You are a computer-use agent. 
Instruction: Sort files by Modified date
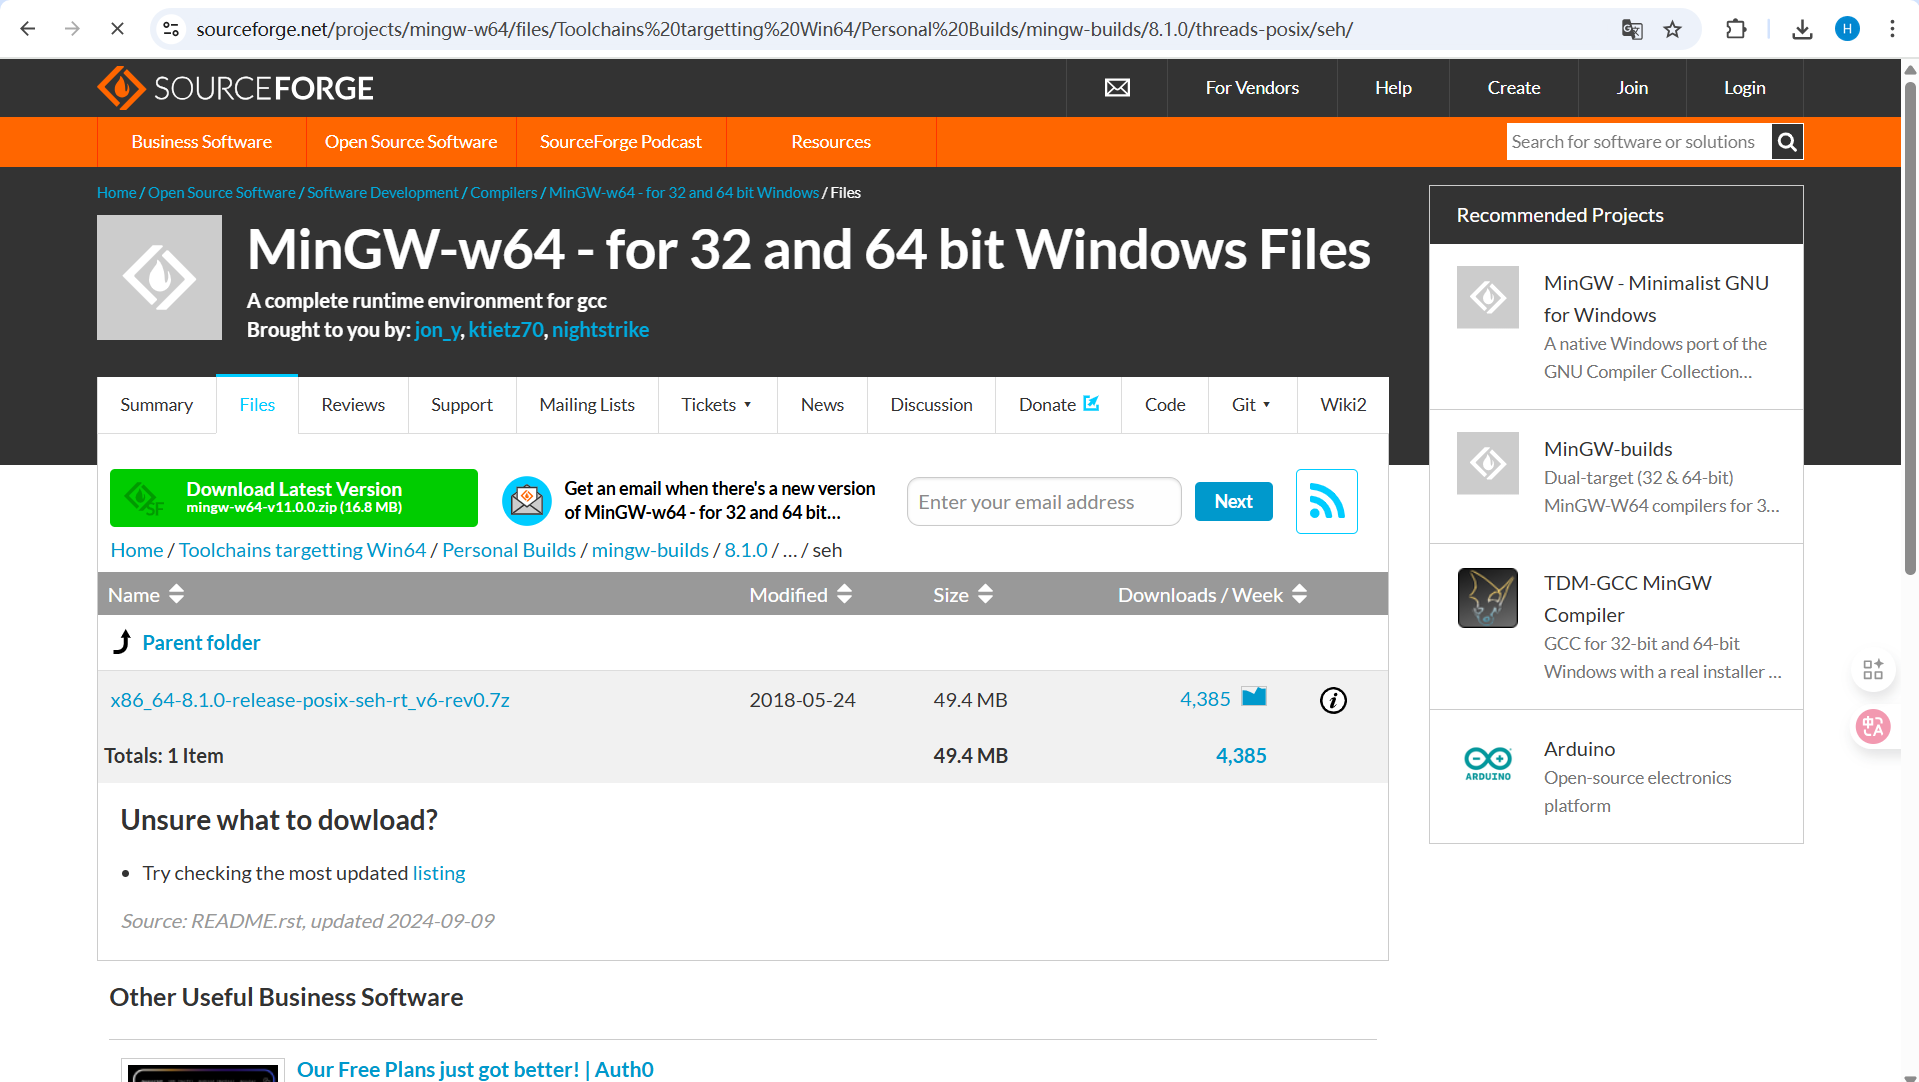tap(800, 594)
